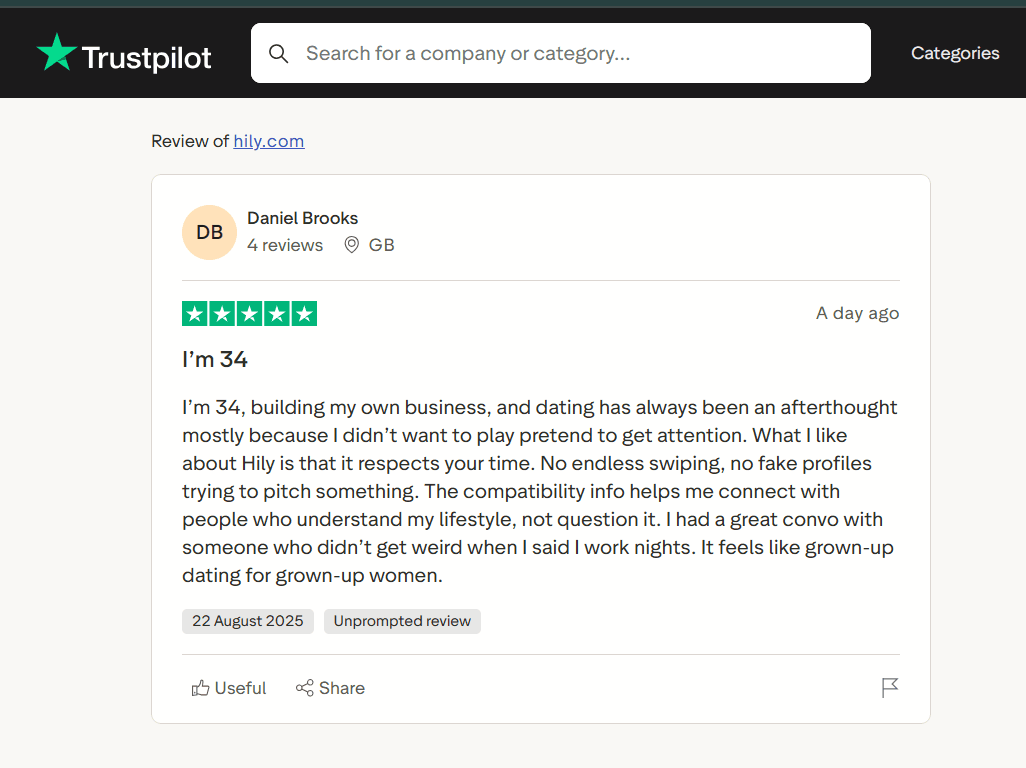1026x768 pixels.
Task: Open the hily.com company link
Action: pos(268,141)
